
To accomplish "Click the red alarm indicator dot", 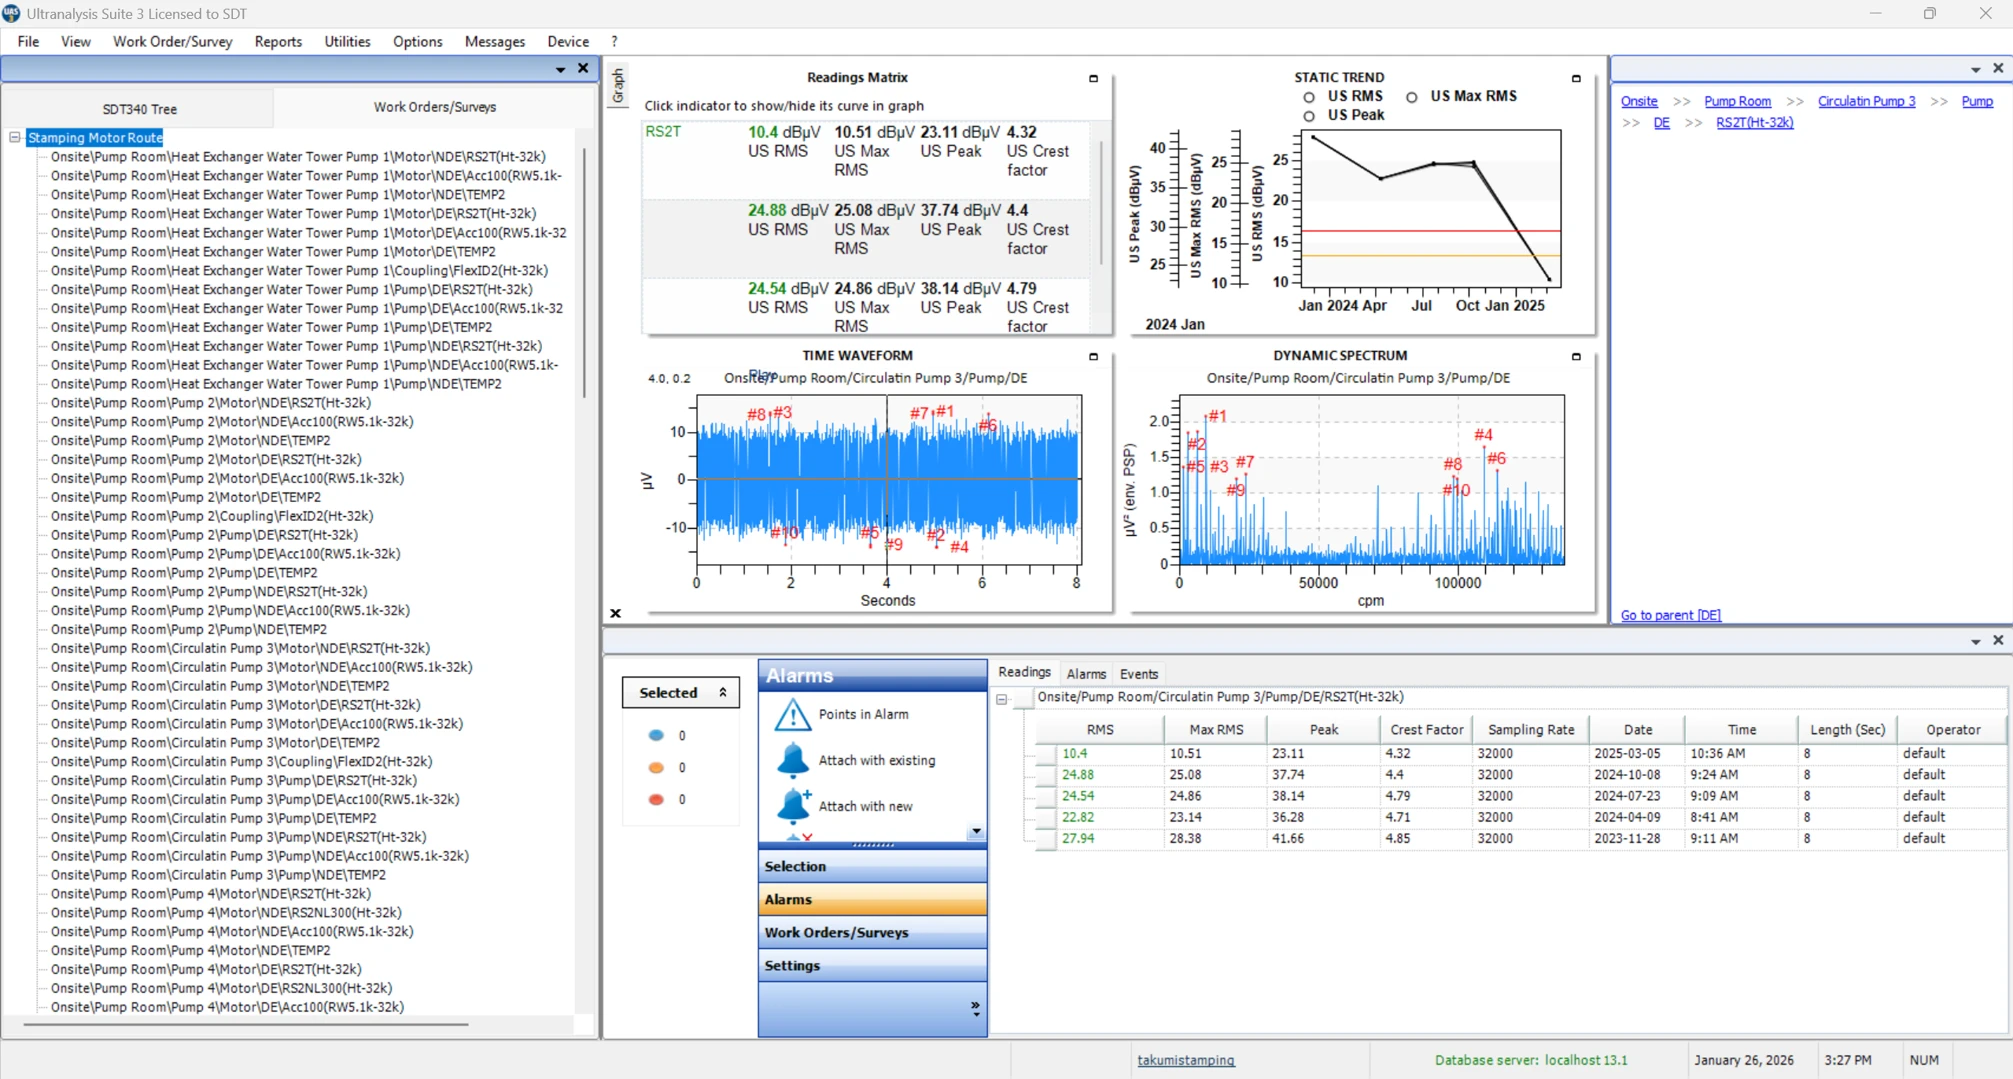I will (x=656, y=799).
